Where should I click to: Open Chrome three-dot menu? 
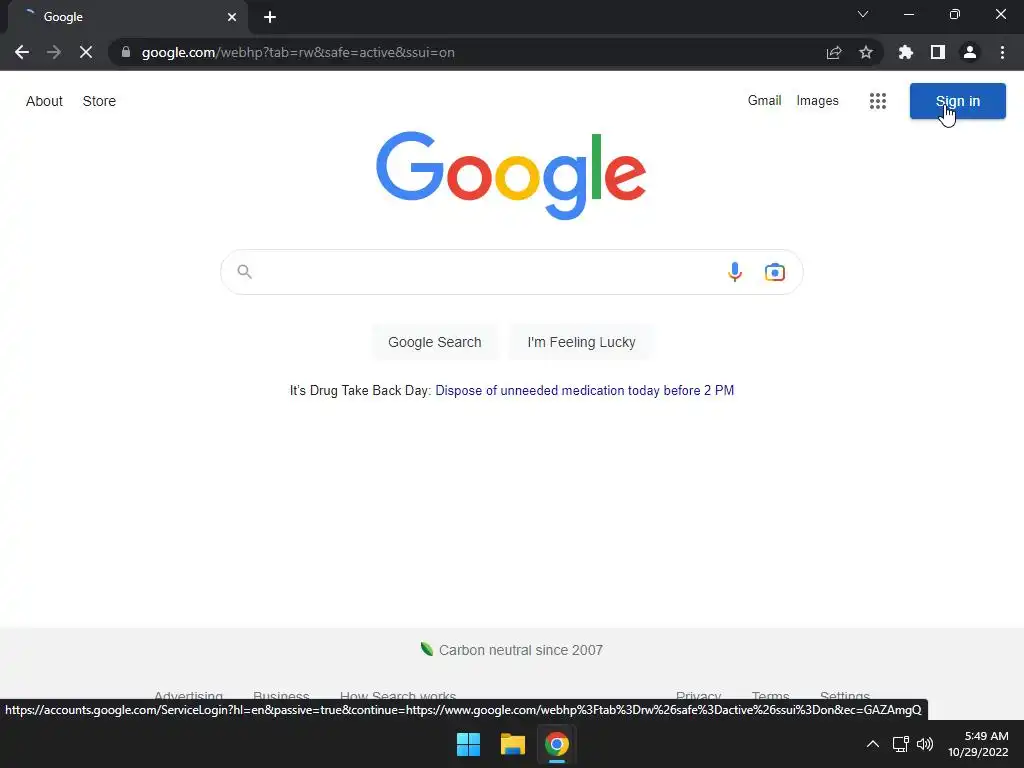coord(1002,52)
